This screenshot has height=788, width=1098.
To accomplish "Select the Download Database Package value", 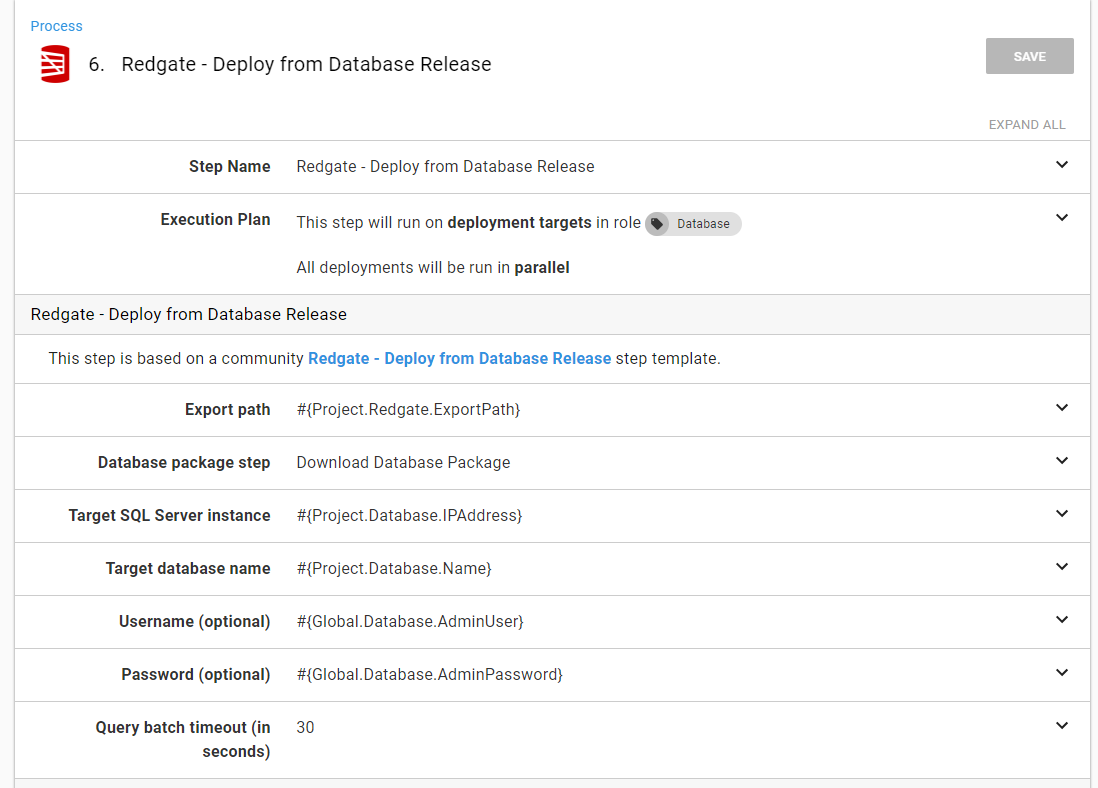I will [403, 463].
